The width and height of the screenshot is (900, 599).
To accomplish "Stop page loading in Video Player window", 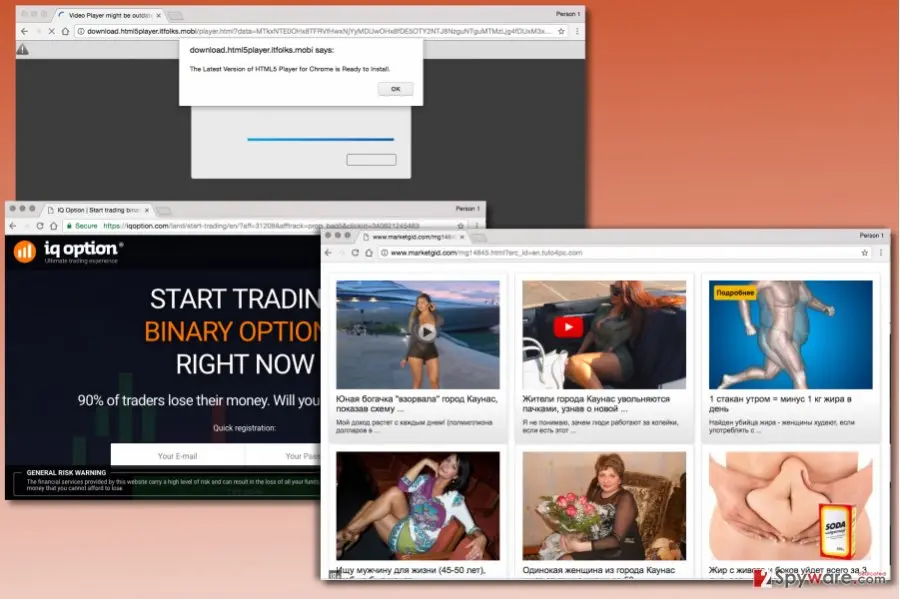I will point(51,32).
